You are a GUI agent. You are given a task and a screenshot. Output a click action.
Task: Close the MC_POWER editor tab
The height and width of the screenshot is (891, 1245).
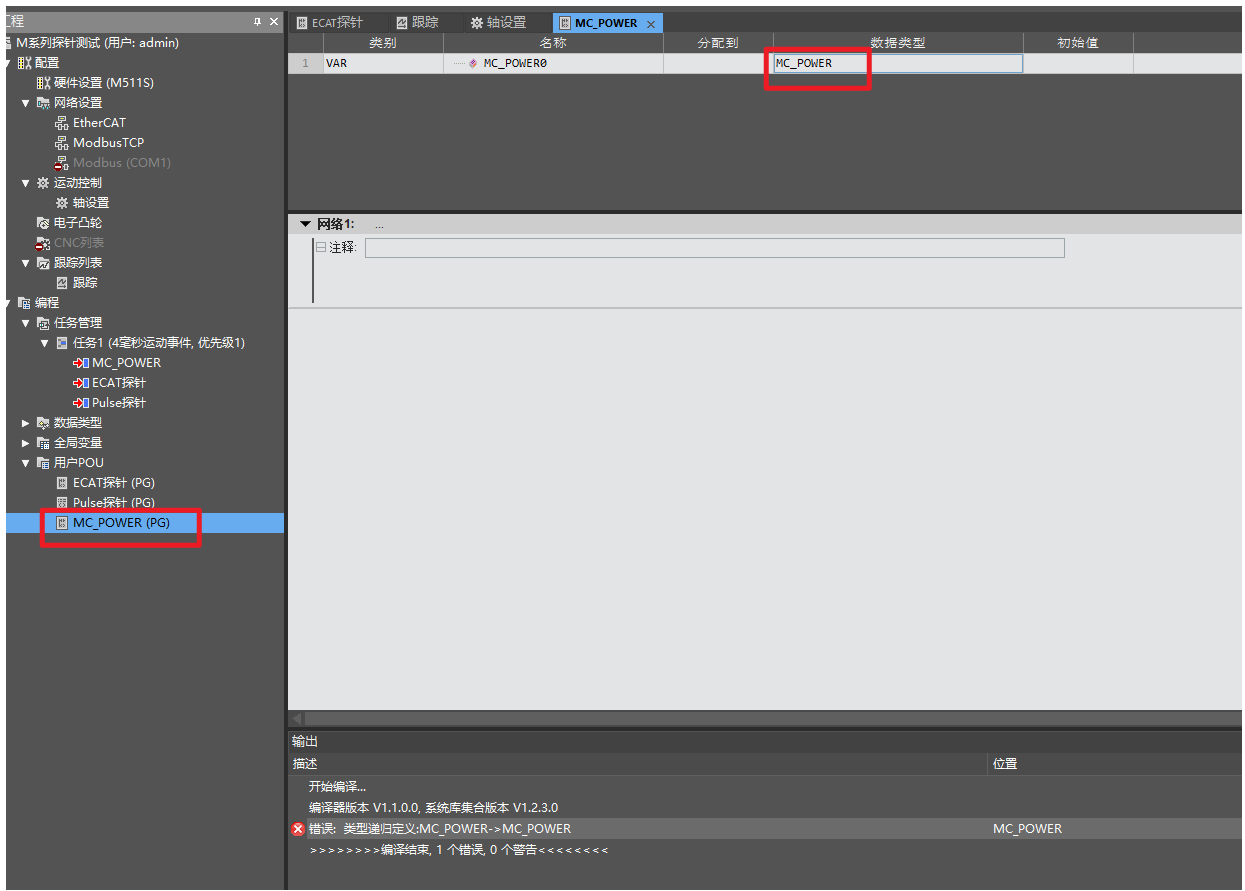click(651, 24)
